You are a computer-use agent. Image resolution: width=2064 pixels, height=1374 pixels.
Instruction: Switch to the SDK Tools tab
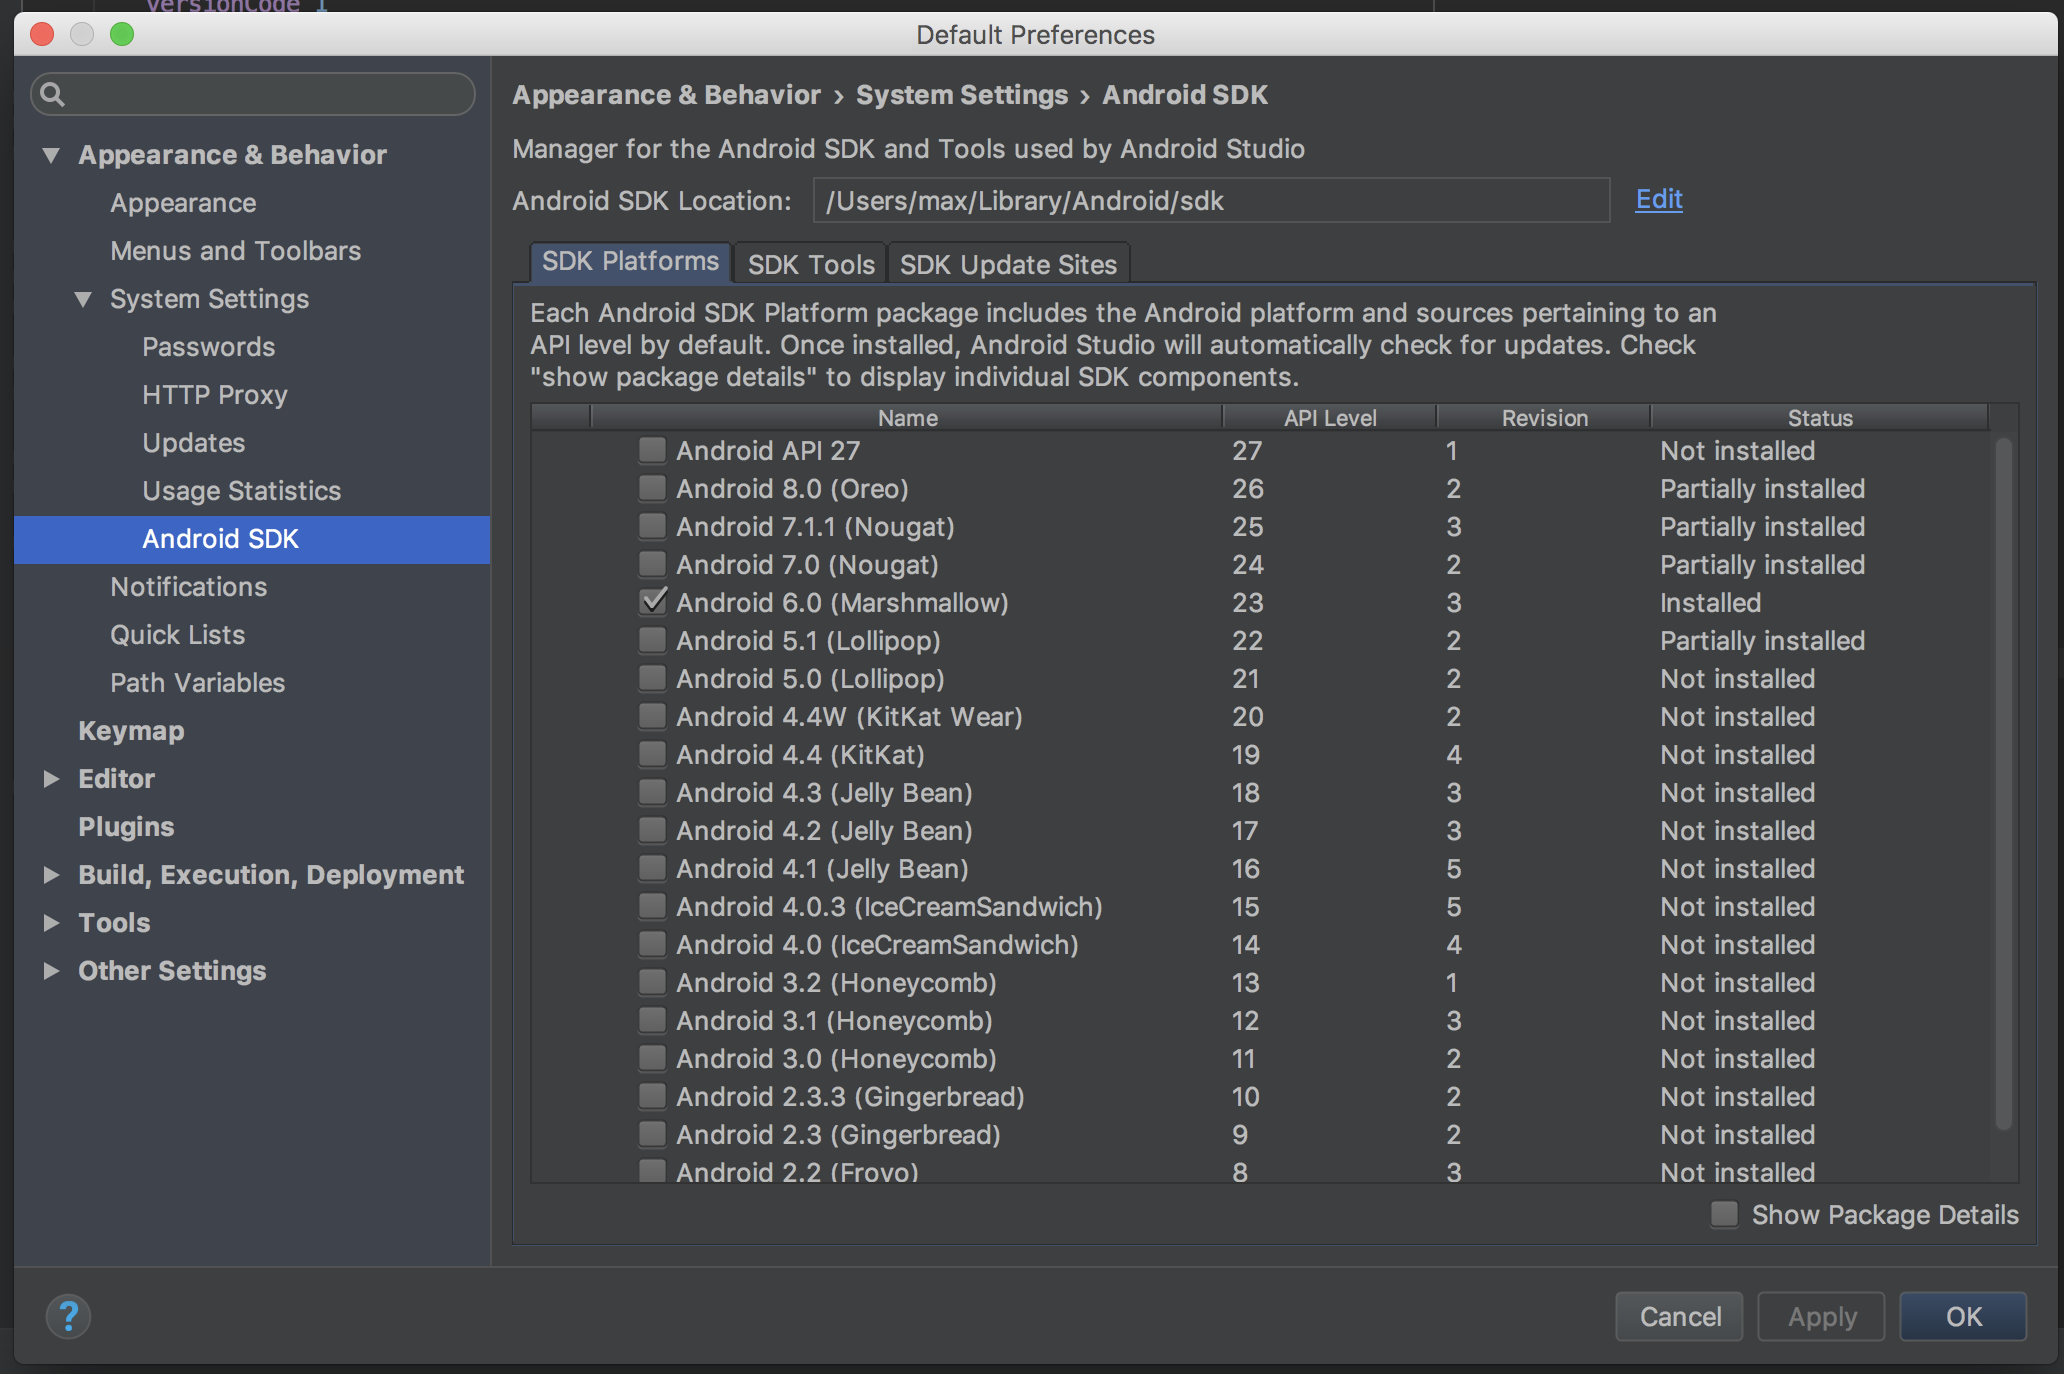point(810,264)
